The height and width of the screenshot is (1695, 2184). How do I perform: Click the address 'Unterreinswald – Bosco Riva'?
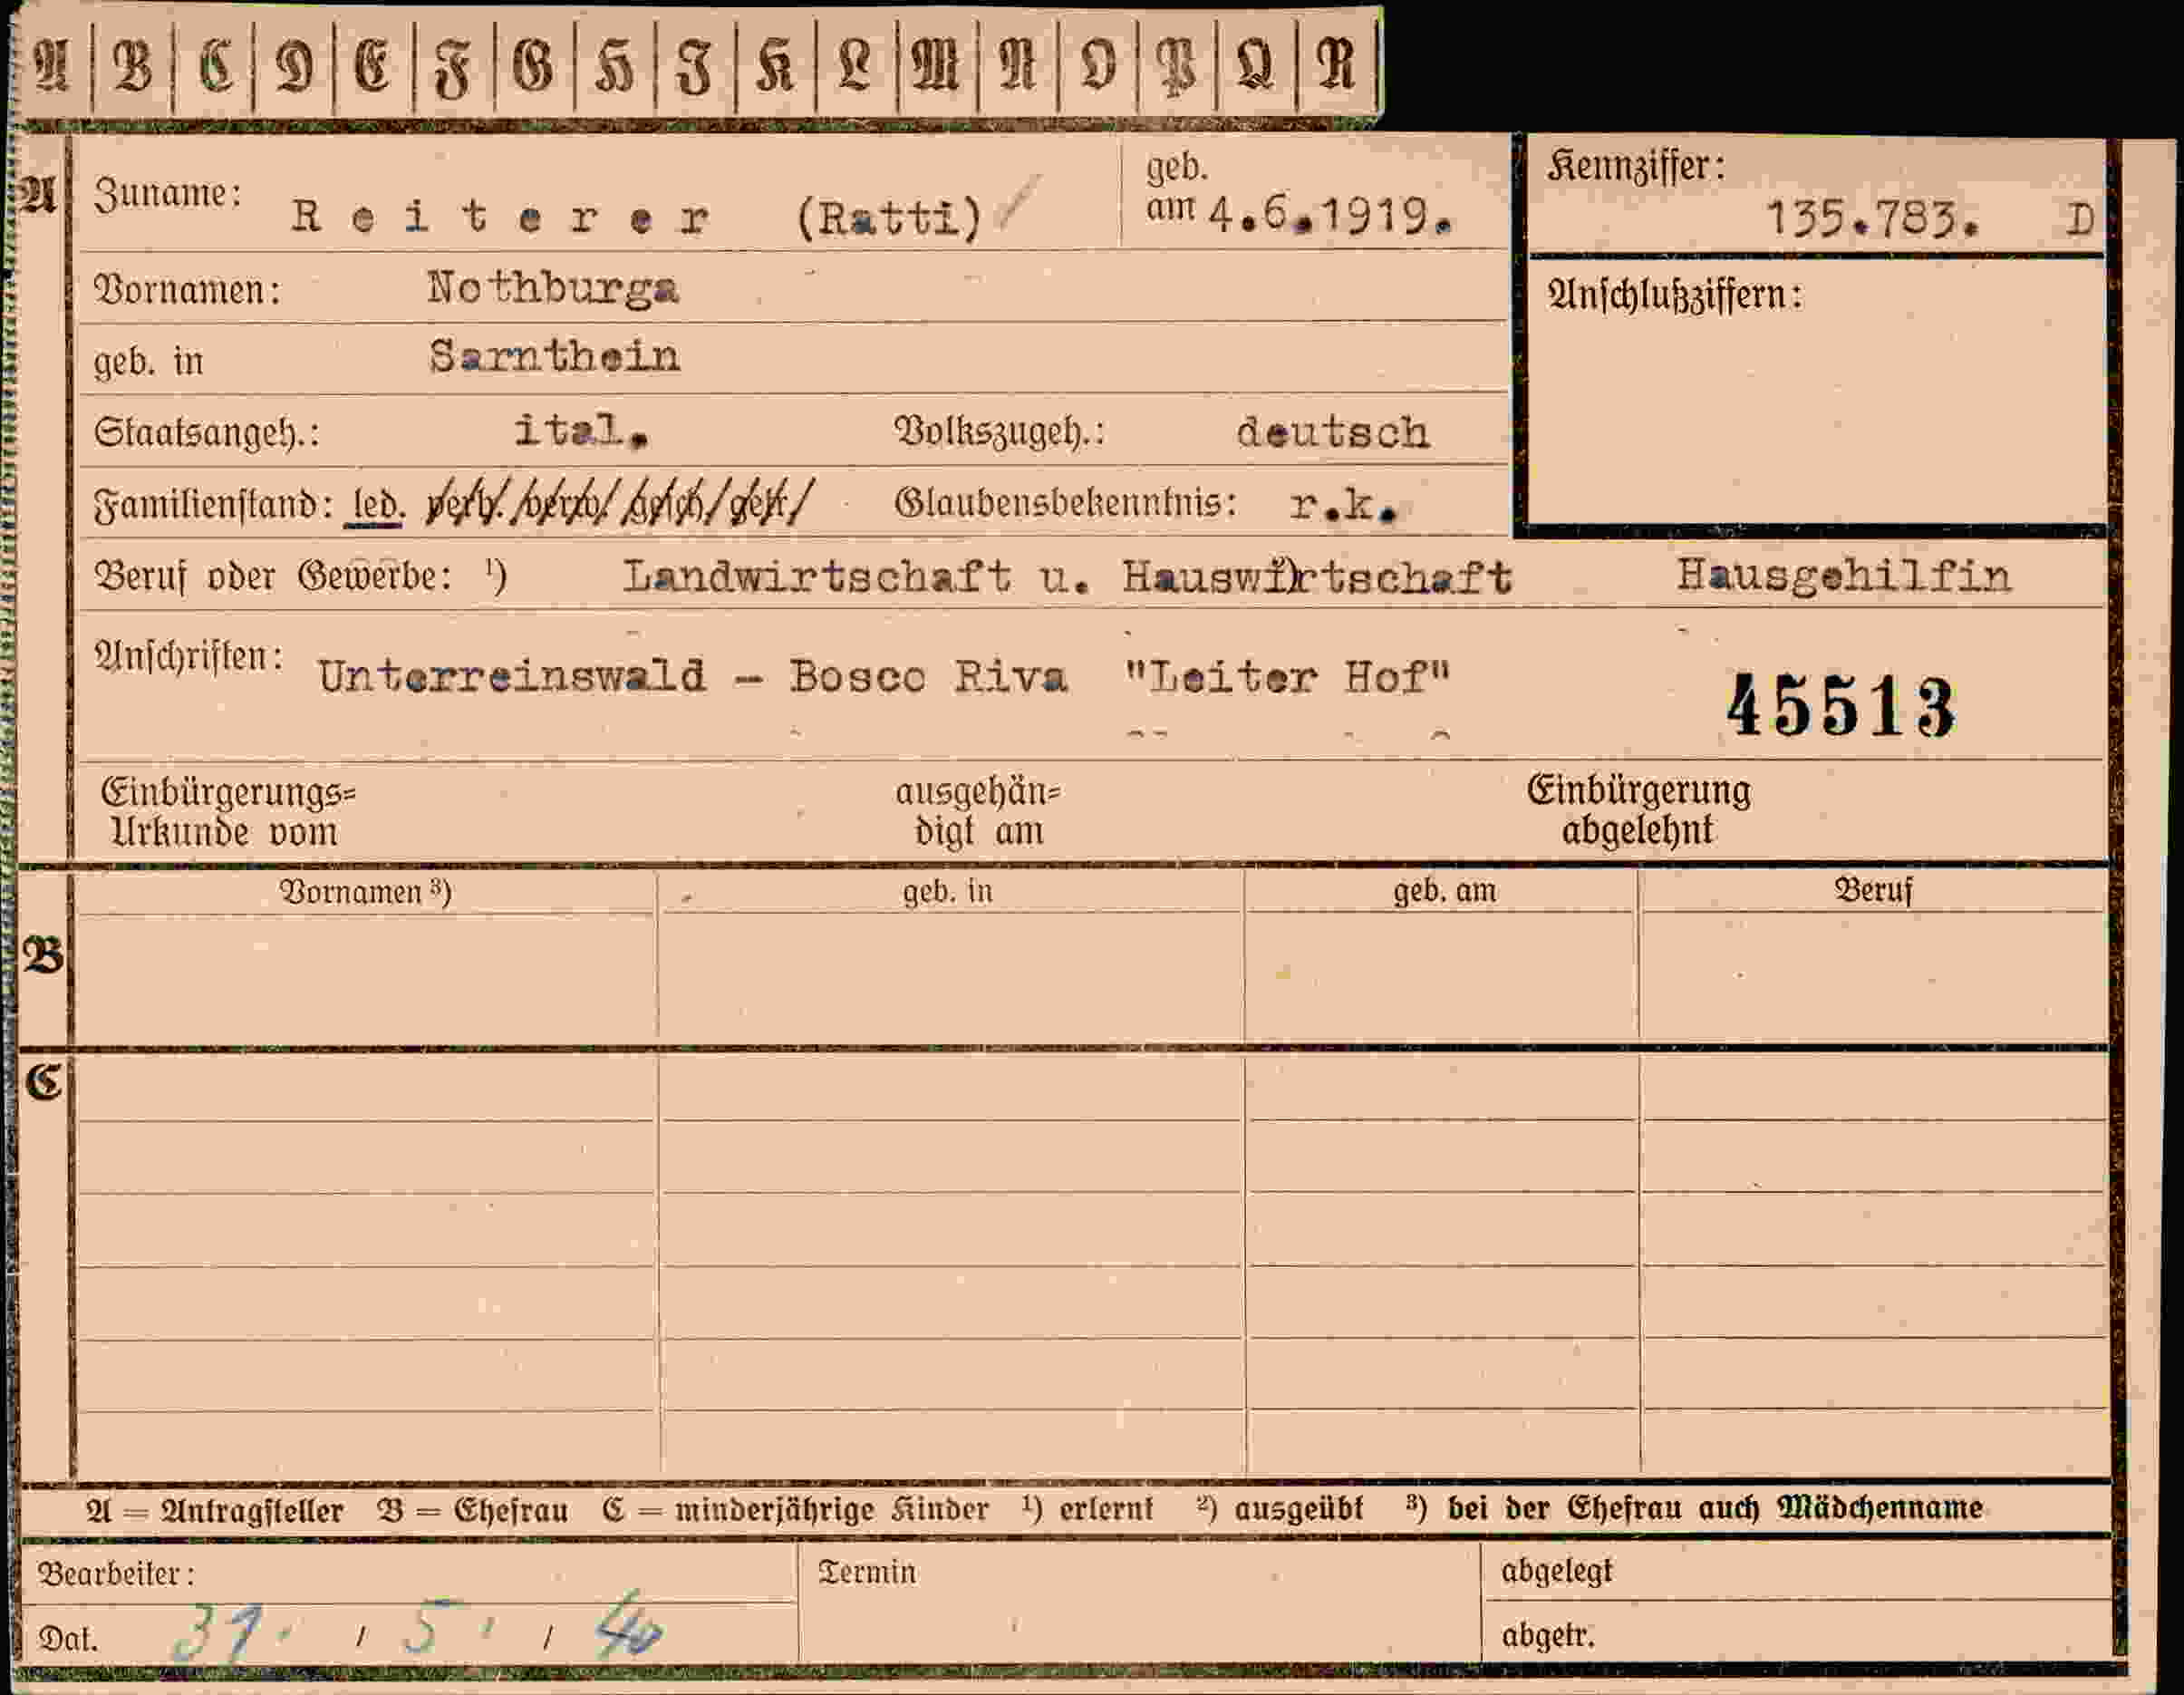[692, 677]
